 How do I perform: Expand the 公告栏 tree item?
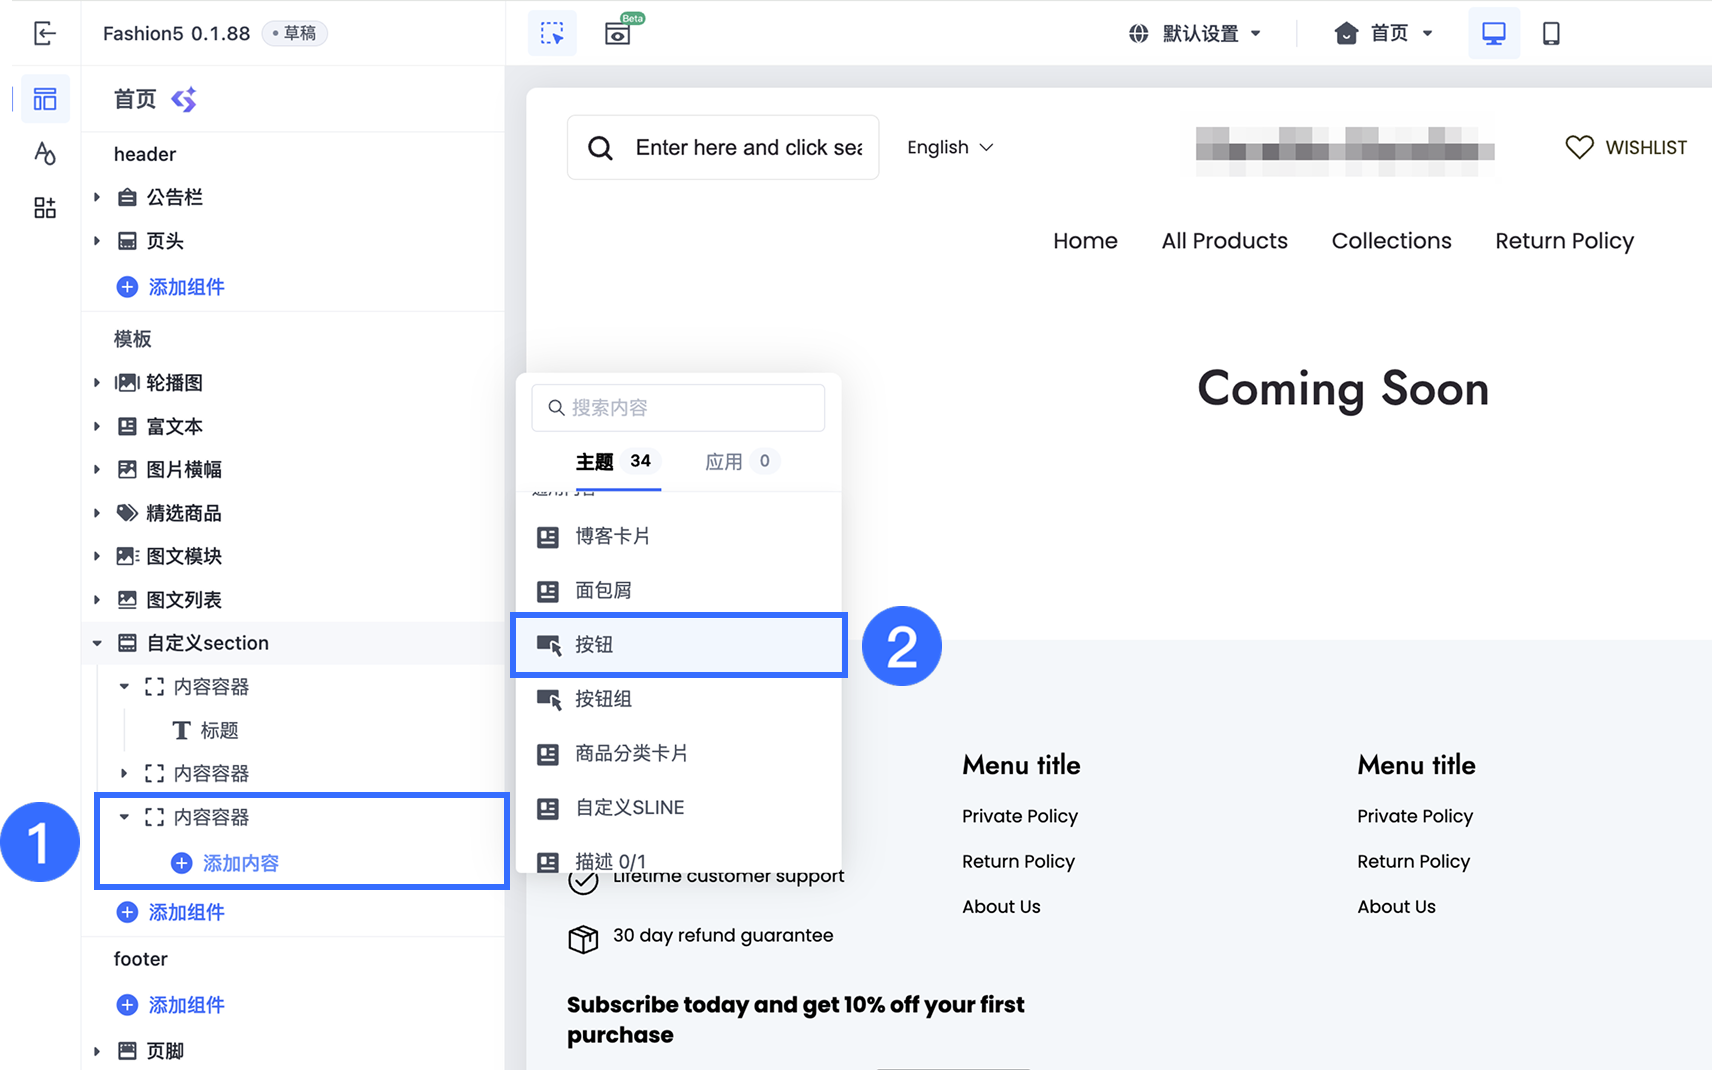click(x=97, y=197)
